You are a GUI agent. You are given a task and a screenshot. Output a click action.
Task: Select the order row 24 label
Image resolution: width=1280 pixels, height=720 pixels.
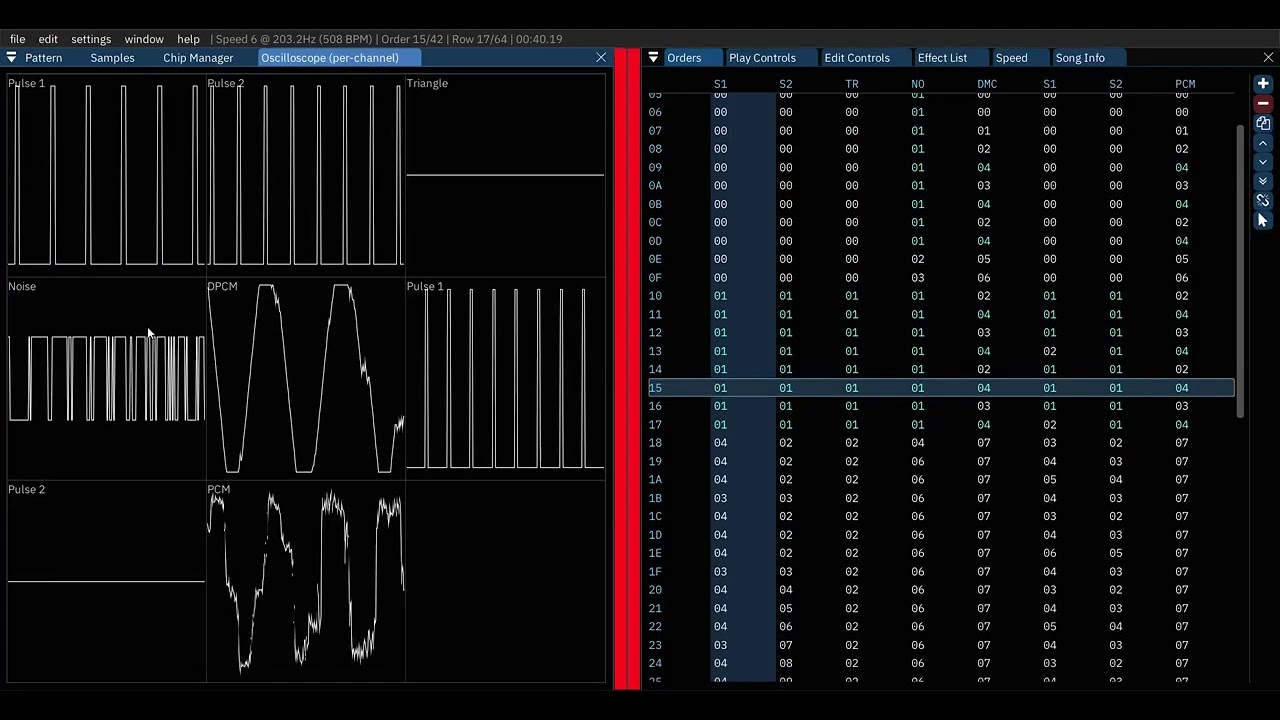click(x=655, y=664)
